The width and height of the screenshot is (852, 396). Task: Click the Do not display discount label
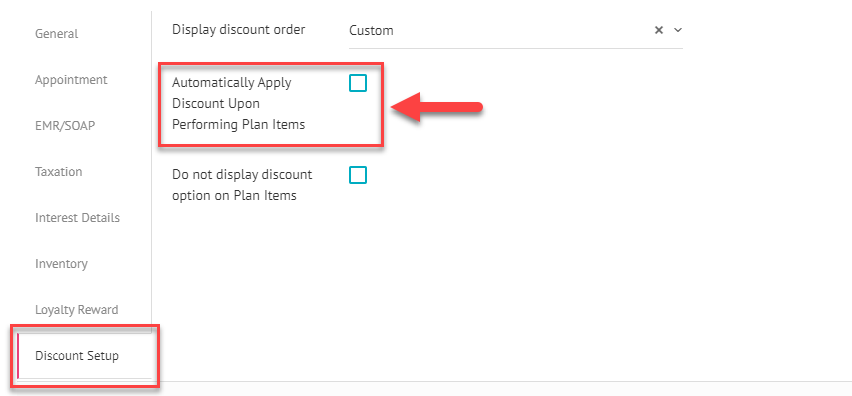pyautogui.click(x=242, y=185)
